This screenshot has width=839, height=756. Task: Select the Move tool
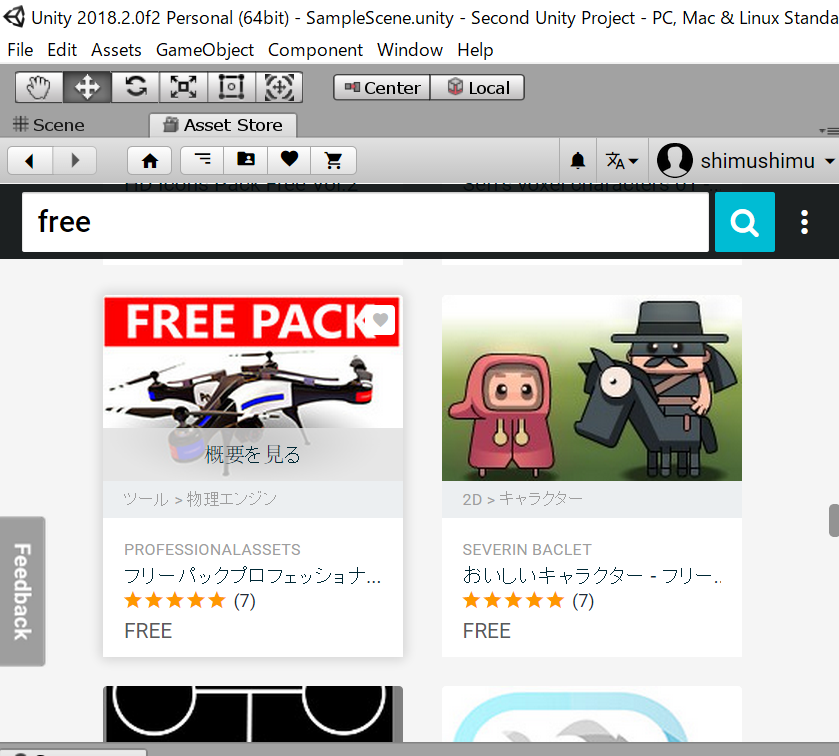tap(87, 88)
